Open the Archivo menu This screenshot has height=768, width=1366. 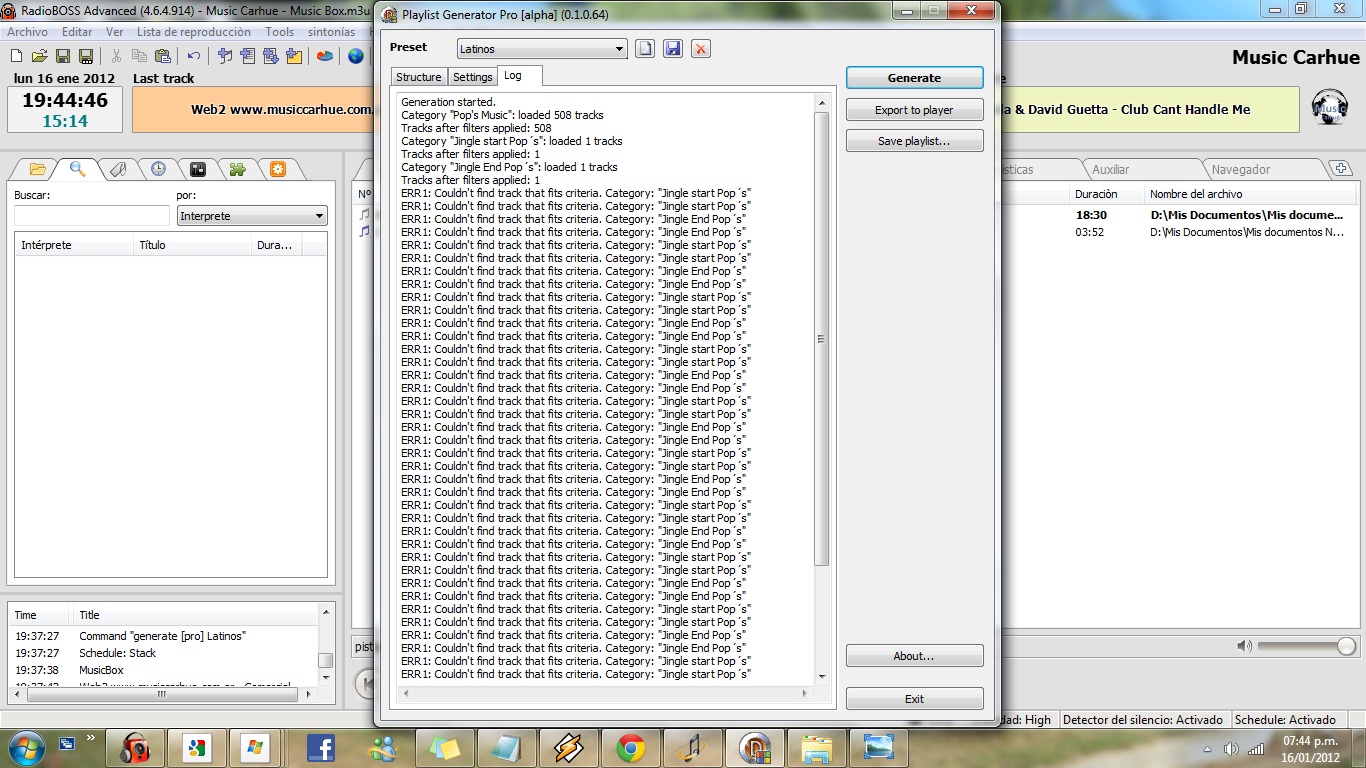[x=27, y=32]
